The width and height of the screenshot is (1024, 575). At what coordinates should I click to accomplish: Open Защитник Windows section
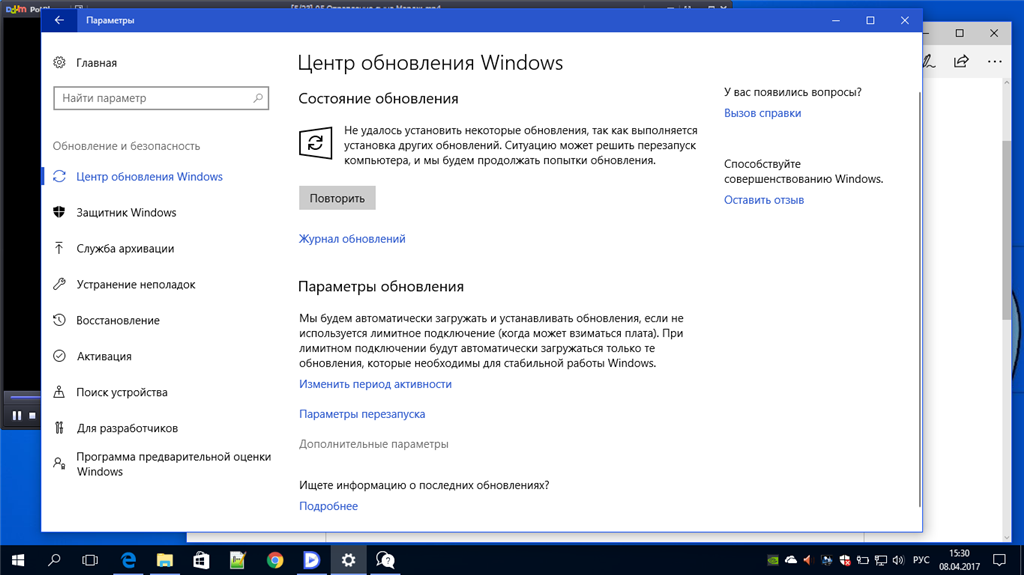tap(126, 212)
